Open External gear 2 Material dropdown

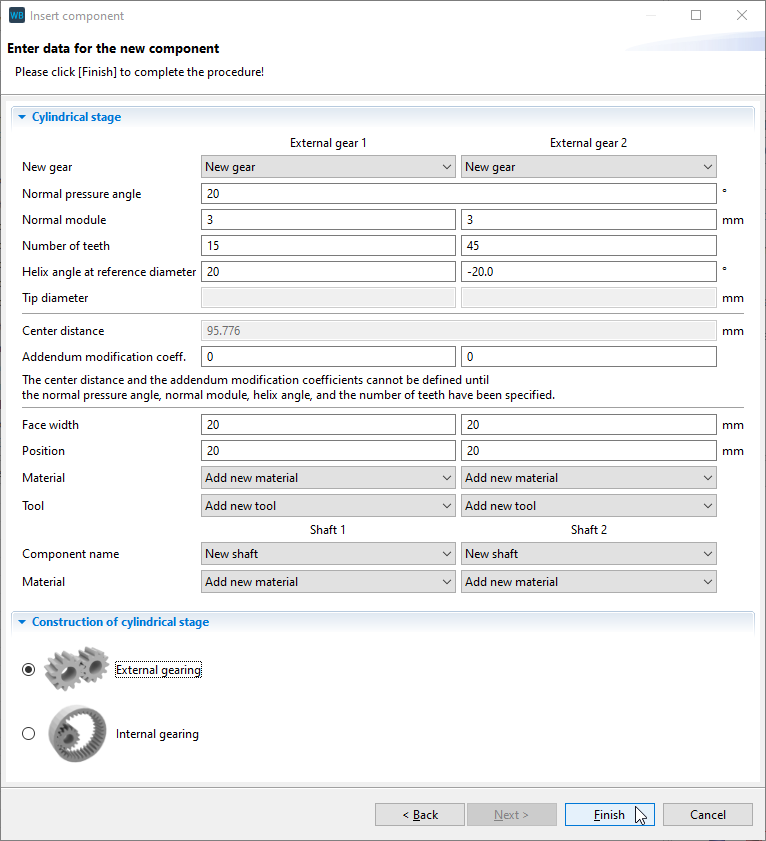click(588, 478)
